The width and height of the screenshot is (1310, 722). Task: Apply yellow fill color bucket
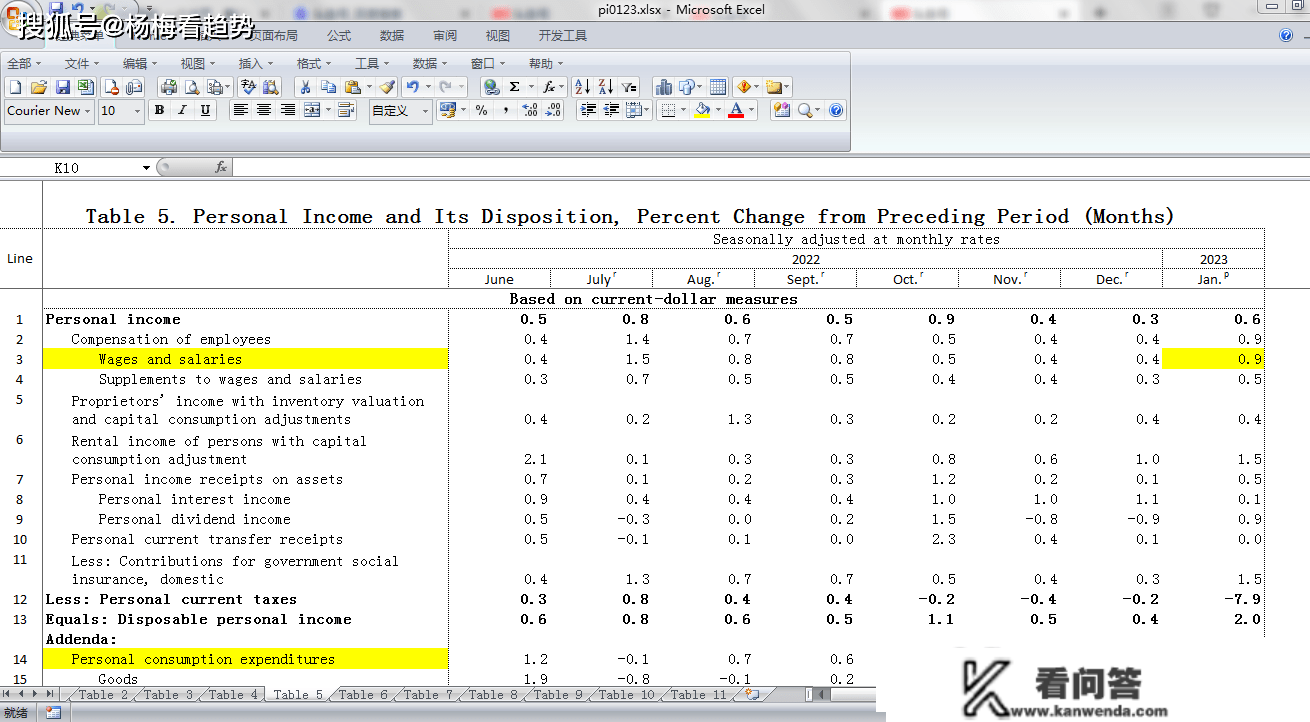(702, 110)
